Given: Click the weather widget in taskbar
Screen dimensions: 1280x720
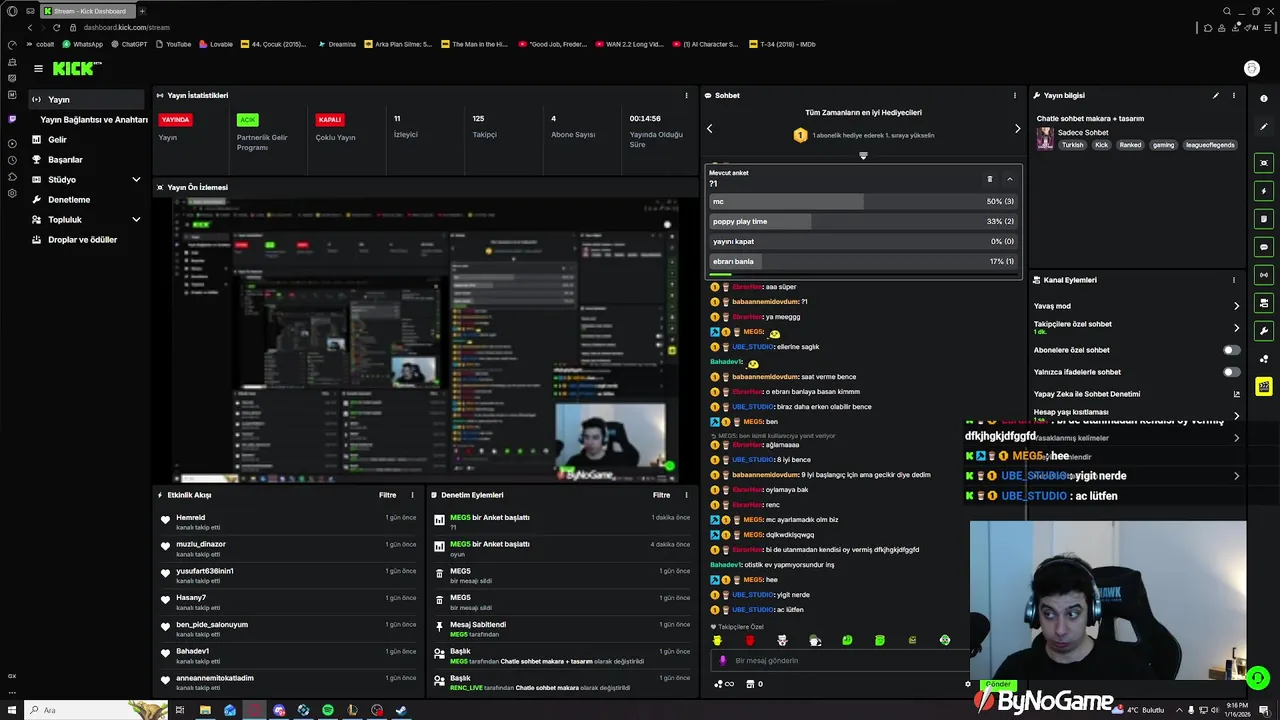Looking at the screenshot, I should click(1138, 710).
